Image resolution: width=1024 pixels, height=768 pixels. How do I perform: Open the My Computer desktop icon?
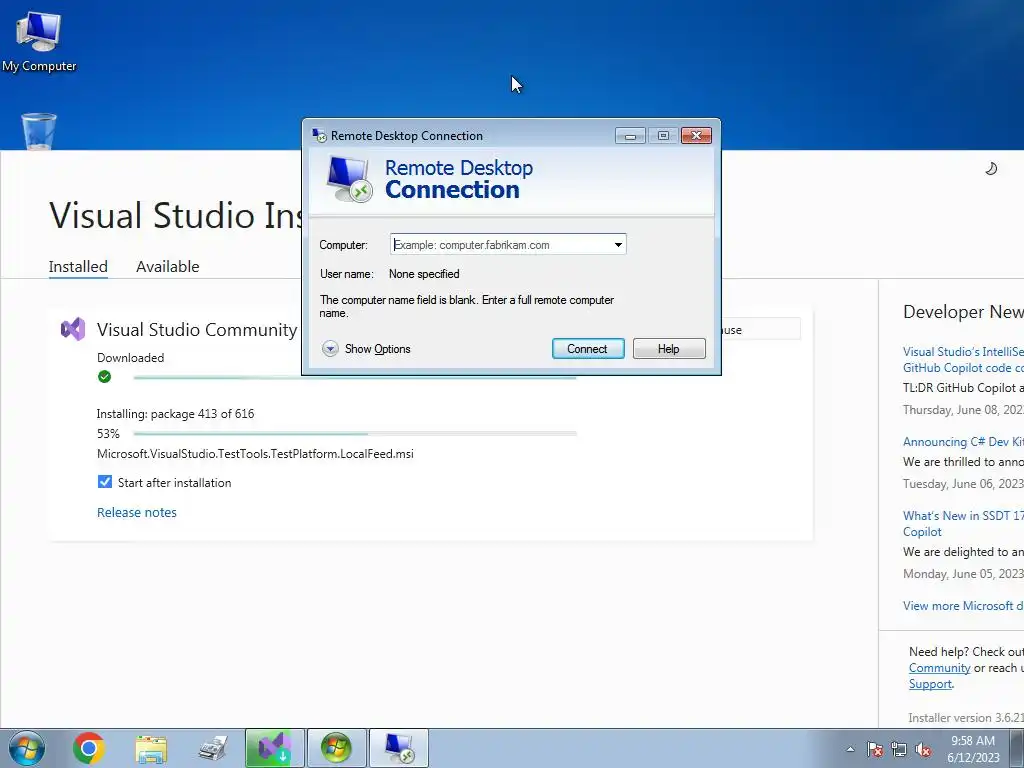click(39, 42)
